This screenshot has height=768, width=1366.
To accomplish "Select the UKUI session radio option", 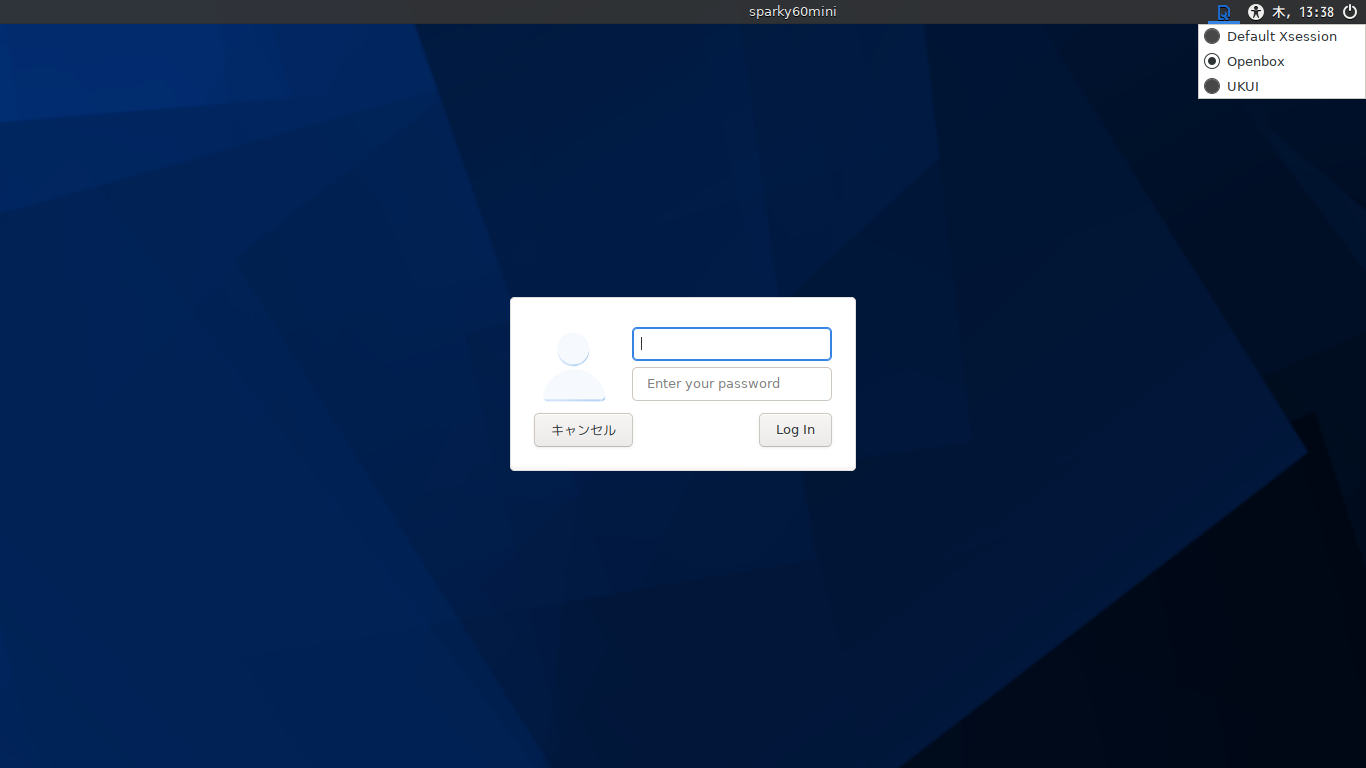I will point(1281,86).
